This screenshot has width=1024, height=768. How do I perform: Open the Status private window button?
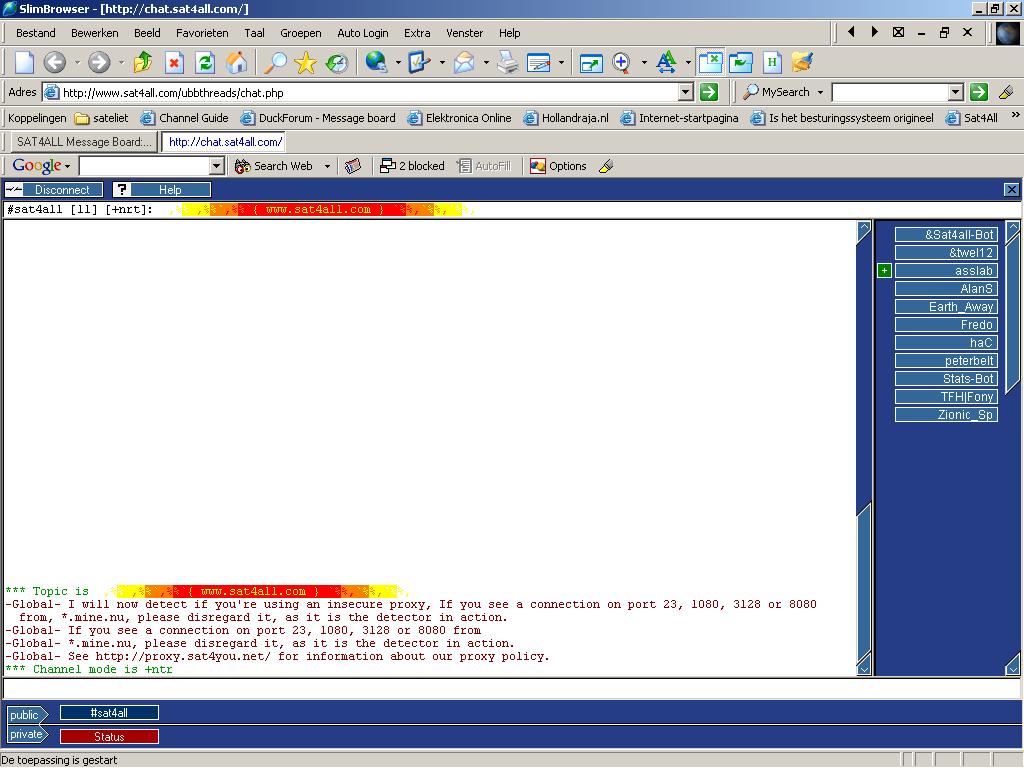pyautogui.click(x=109, y=737)
